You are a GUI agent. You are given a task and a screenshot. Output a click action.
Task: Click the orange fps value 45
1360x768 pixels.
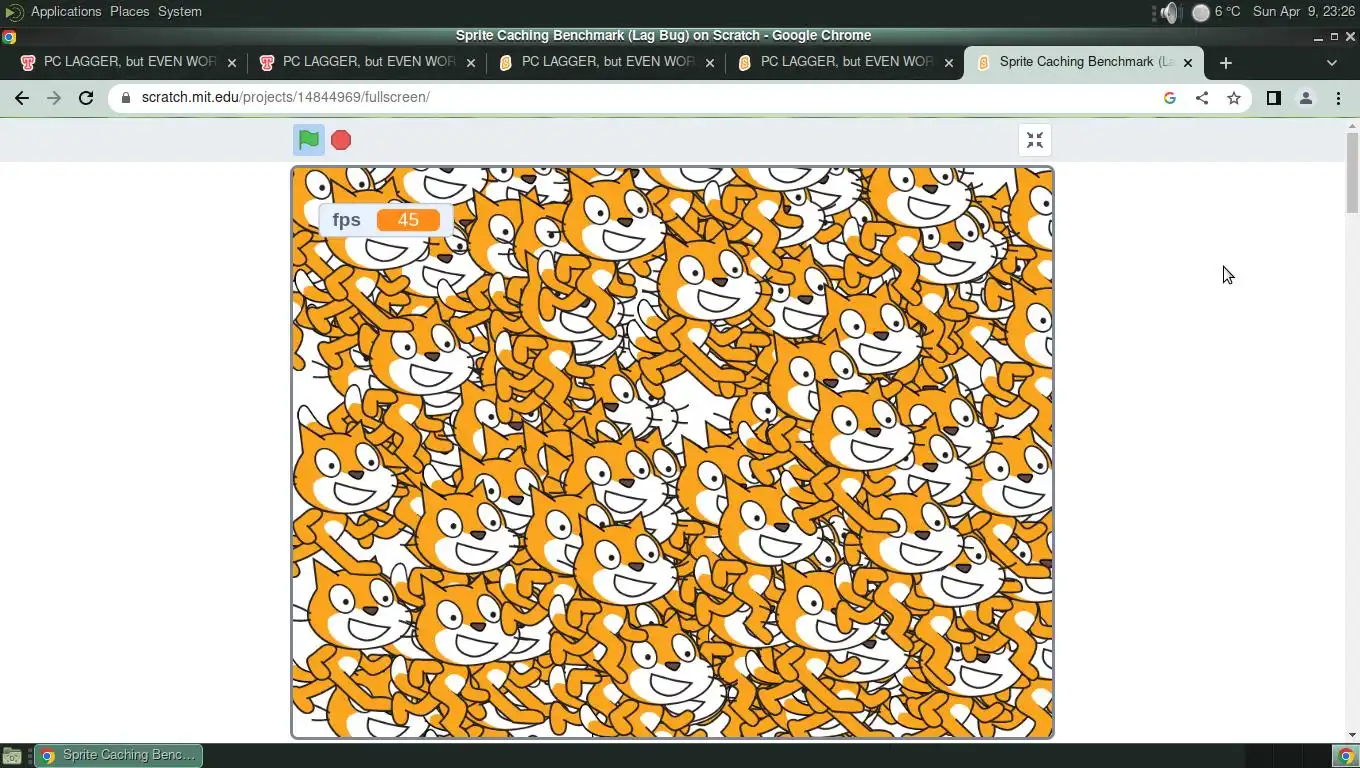click(x=408, y=220)
